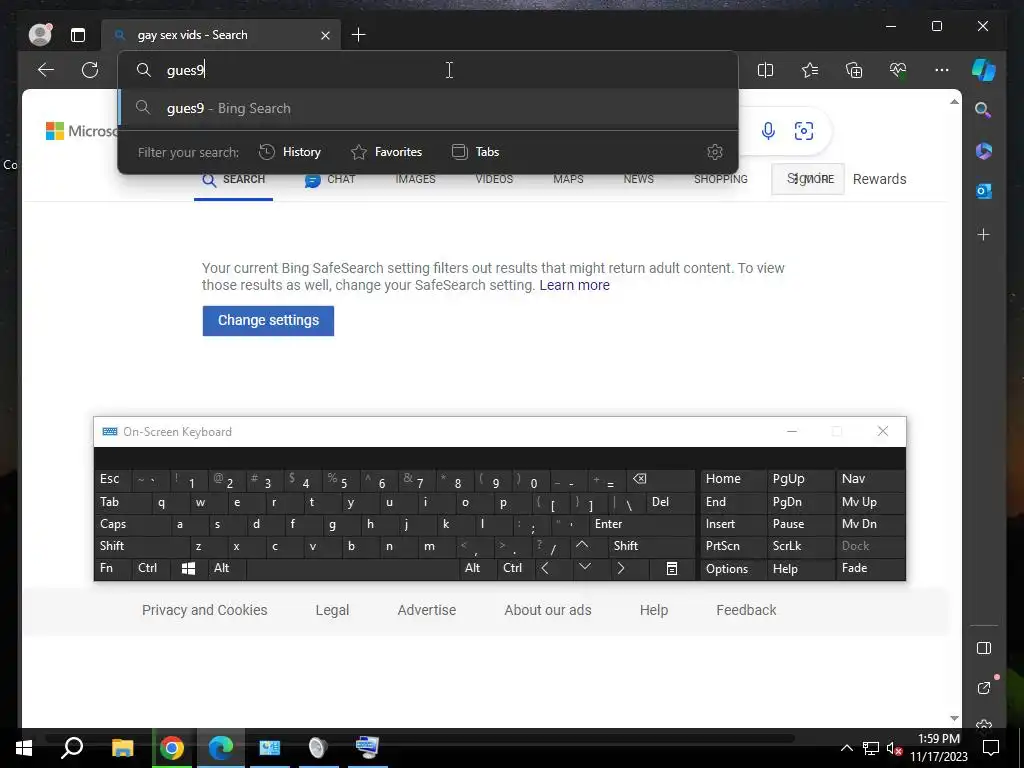This screenshot has width=1024, height=768.
Task: Open address bar suggestion settings gear
Action: point(715,152)
